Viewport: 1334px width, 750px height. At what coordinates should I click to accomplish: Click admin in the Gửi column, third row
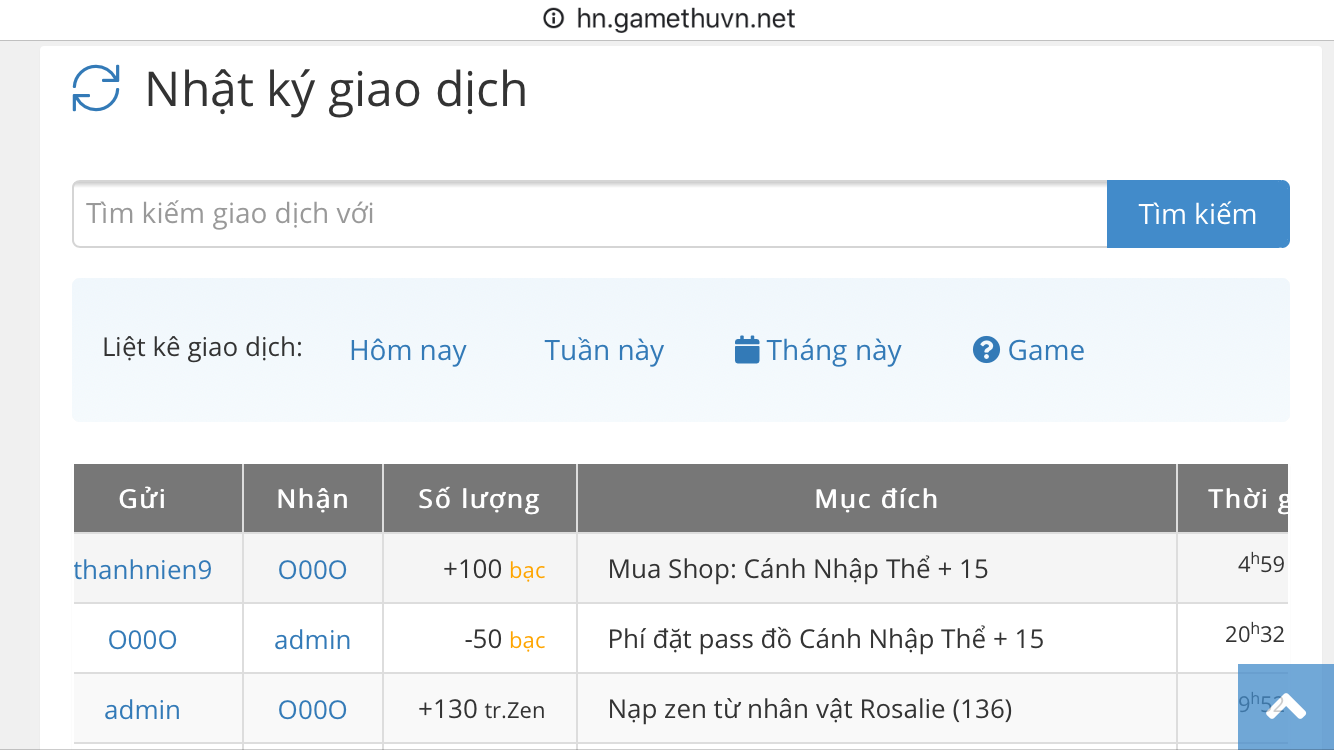point(142,709)
